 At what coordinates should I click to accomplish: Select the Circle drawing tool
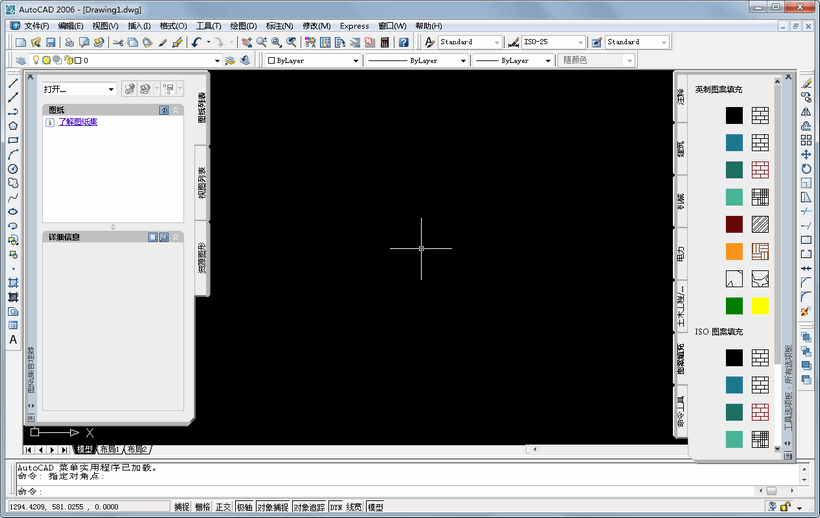coord(13,169)
